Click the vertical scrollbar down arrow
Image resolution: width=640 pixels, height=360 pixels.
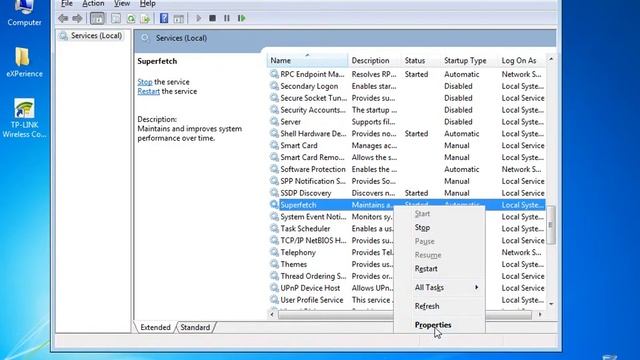551,304
